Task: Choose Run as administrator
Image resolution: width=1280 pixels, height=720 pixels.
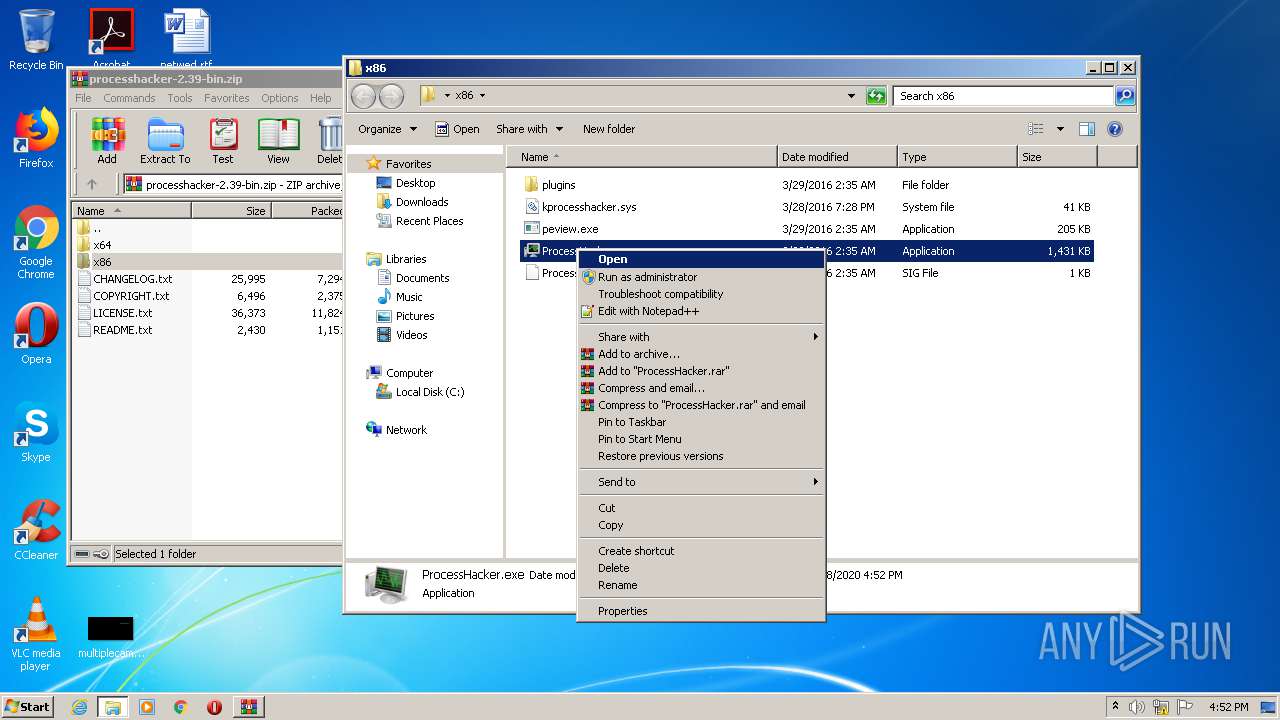Action: point(701,277)
